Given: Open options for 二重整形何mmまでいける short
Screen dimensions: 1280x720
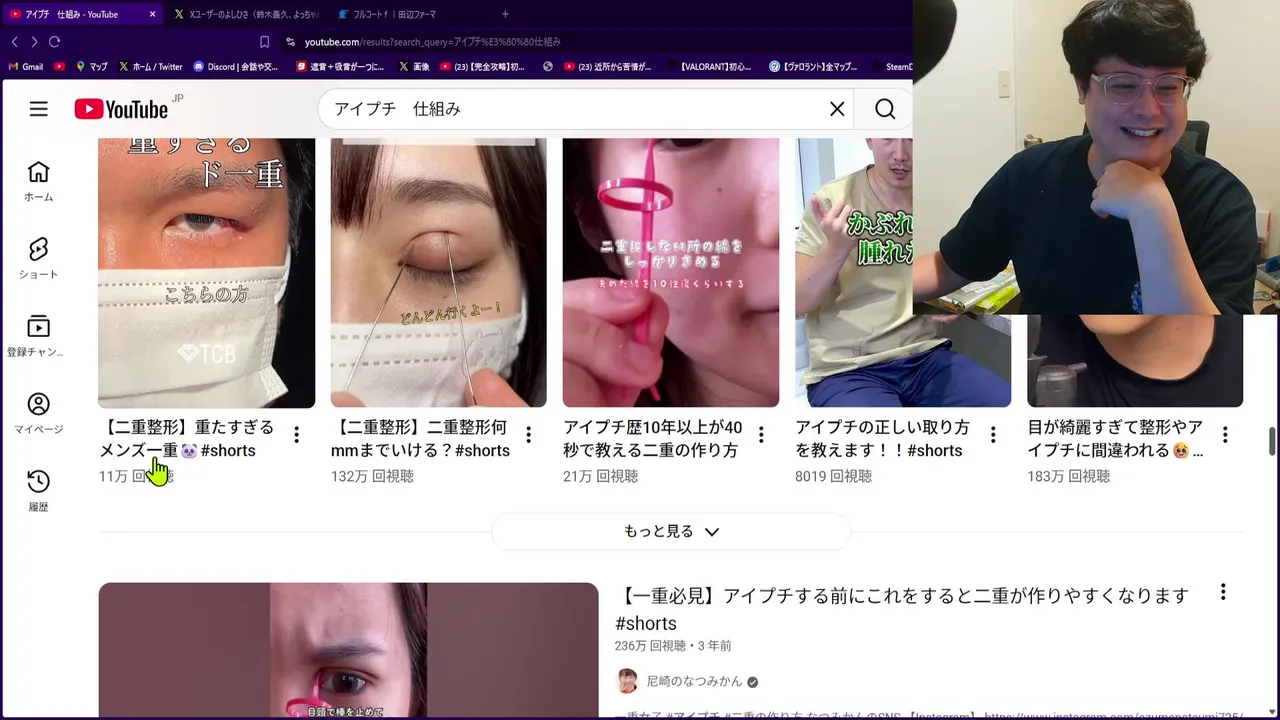Looking at the screenshot, I should click(x=528, y=434).
